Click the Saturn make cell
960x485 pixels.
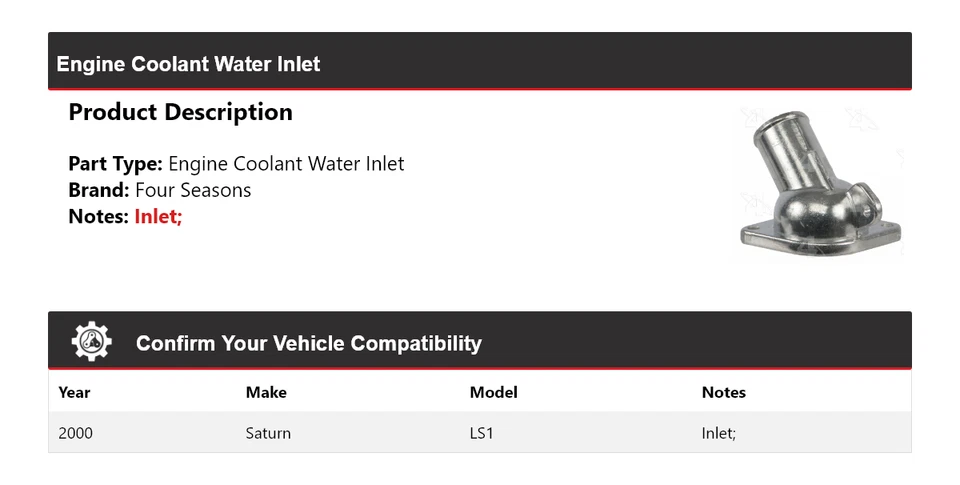coord(268,433)
